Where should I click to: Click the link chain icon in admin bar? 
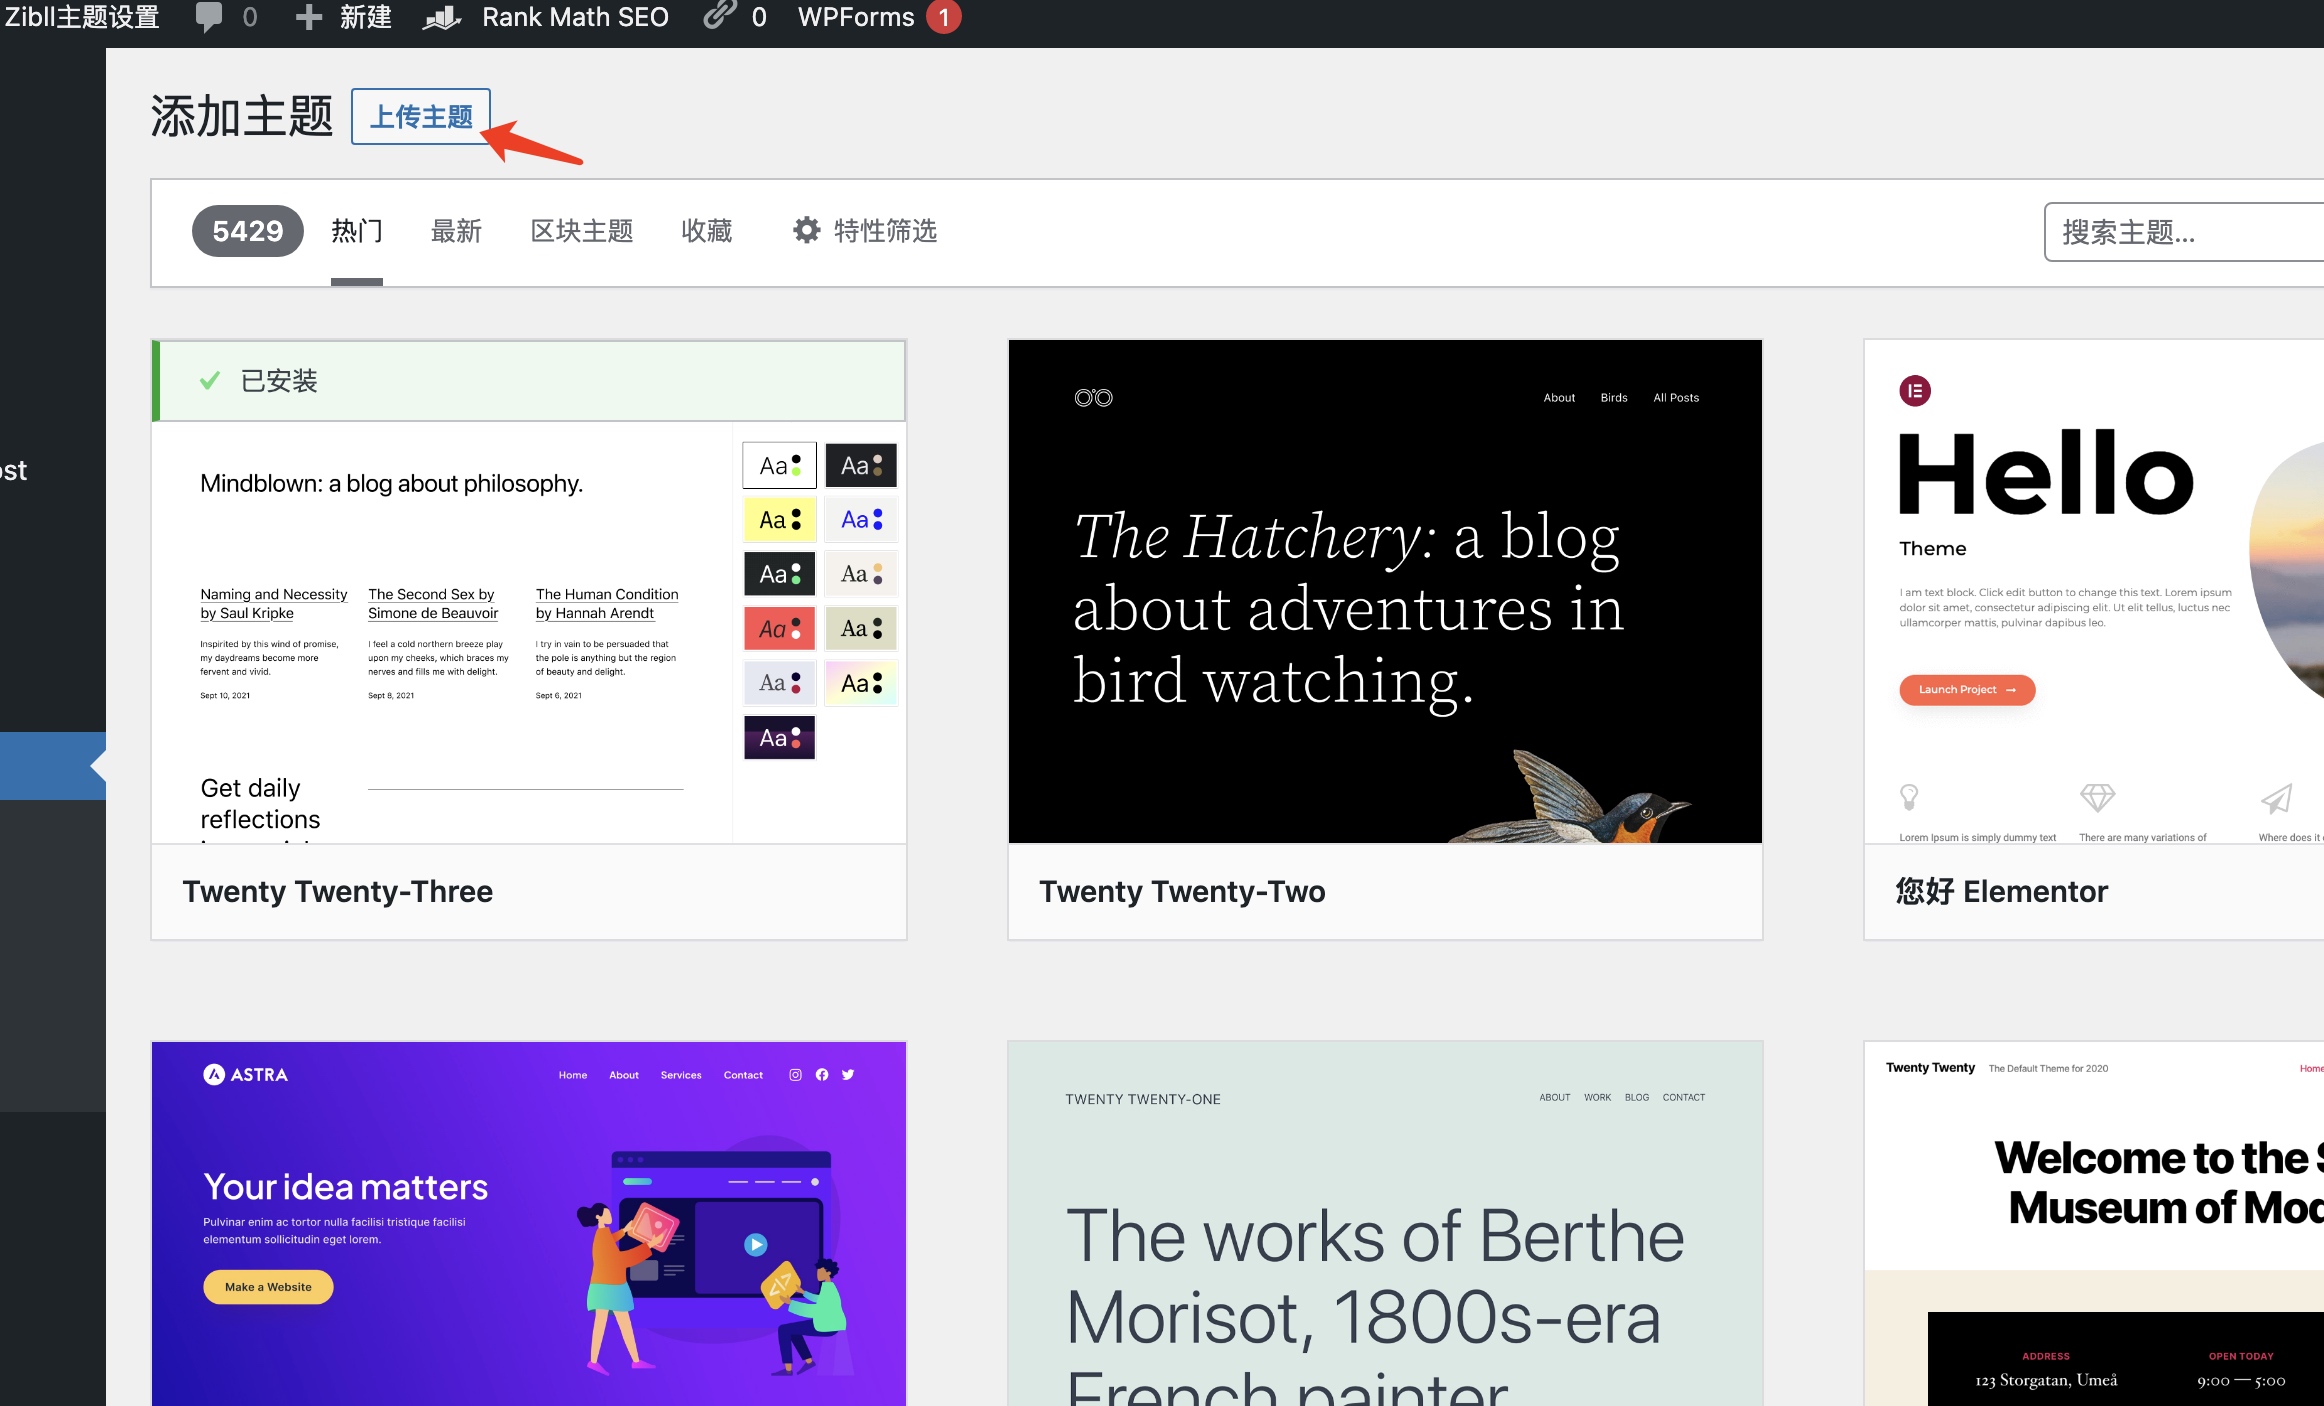coord(719,15)
